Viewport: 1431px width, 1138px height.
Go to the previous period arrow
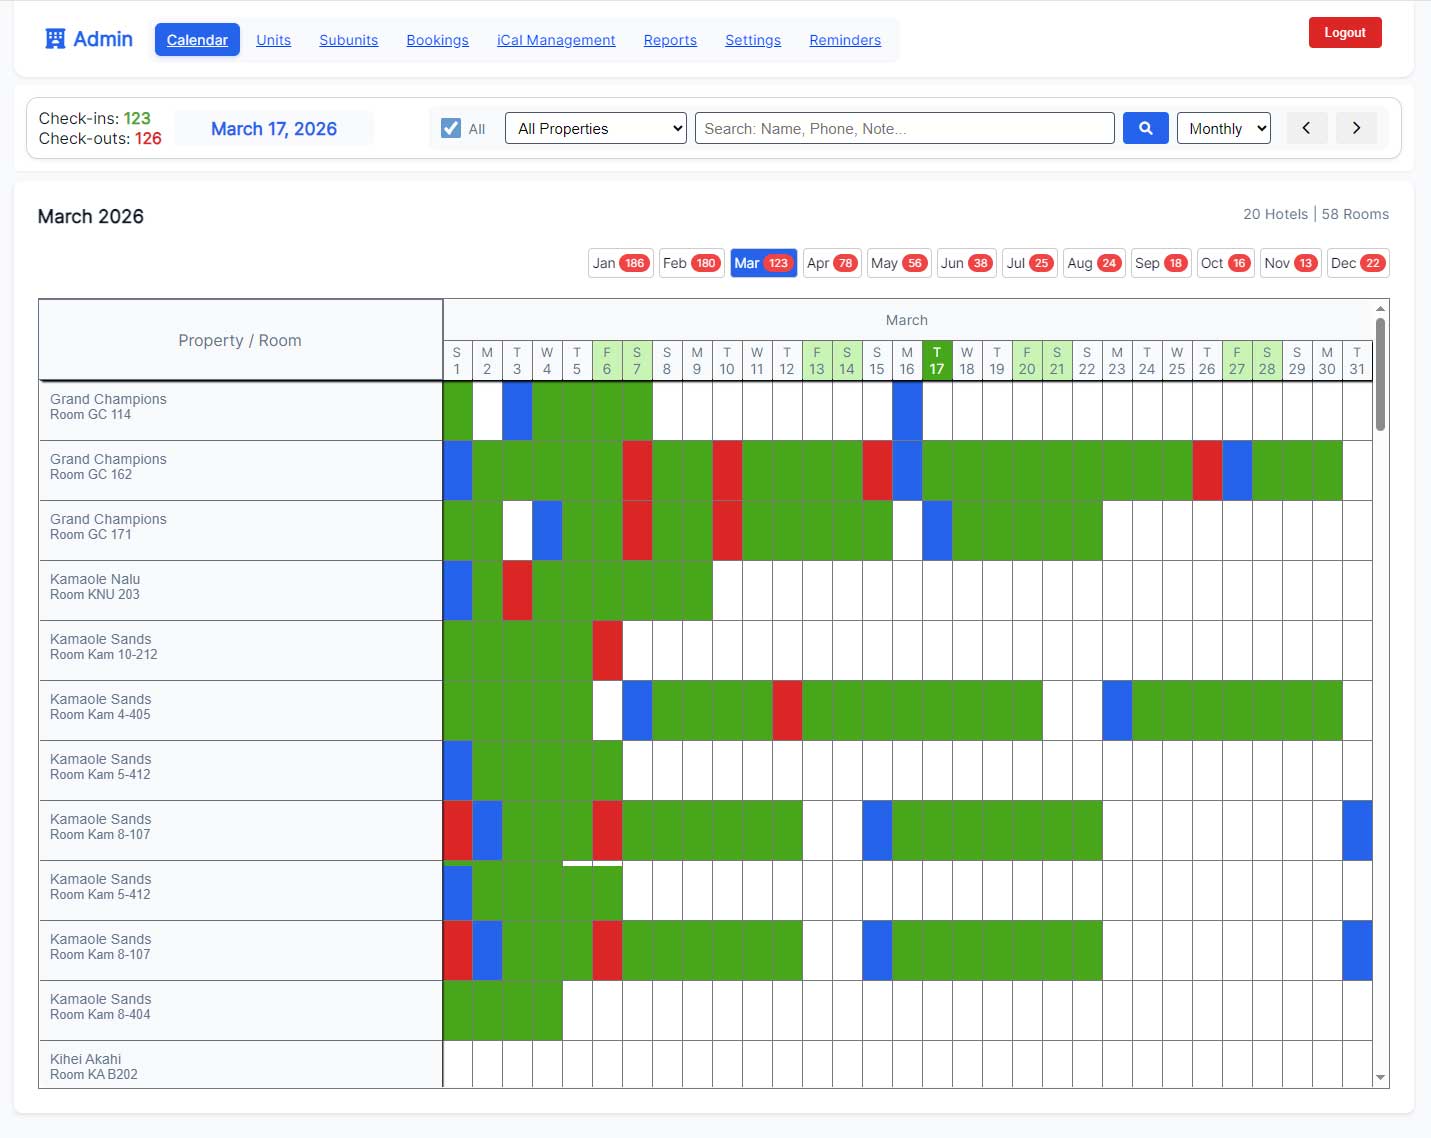click(1307, 128)
